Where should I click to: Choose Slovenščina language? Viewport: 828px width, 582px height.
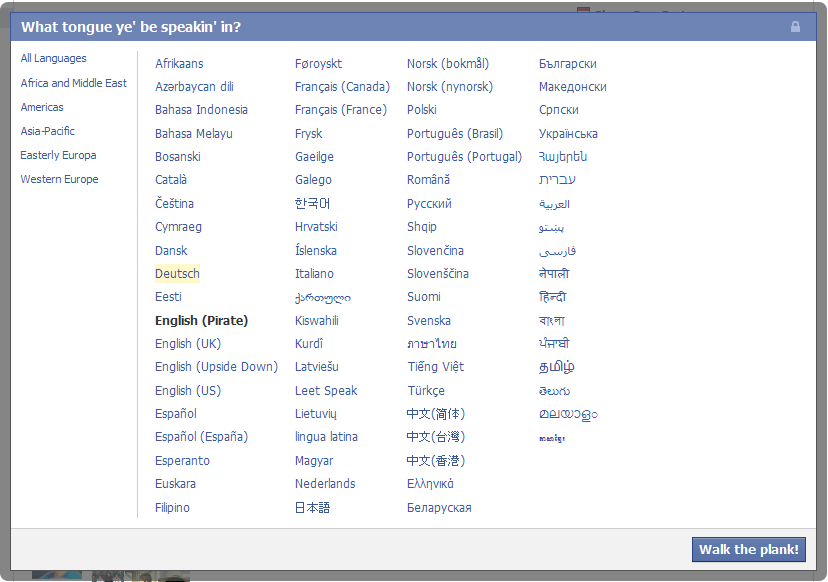tap(438, 274)
